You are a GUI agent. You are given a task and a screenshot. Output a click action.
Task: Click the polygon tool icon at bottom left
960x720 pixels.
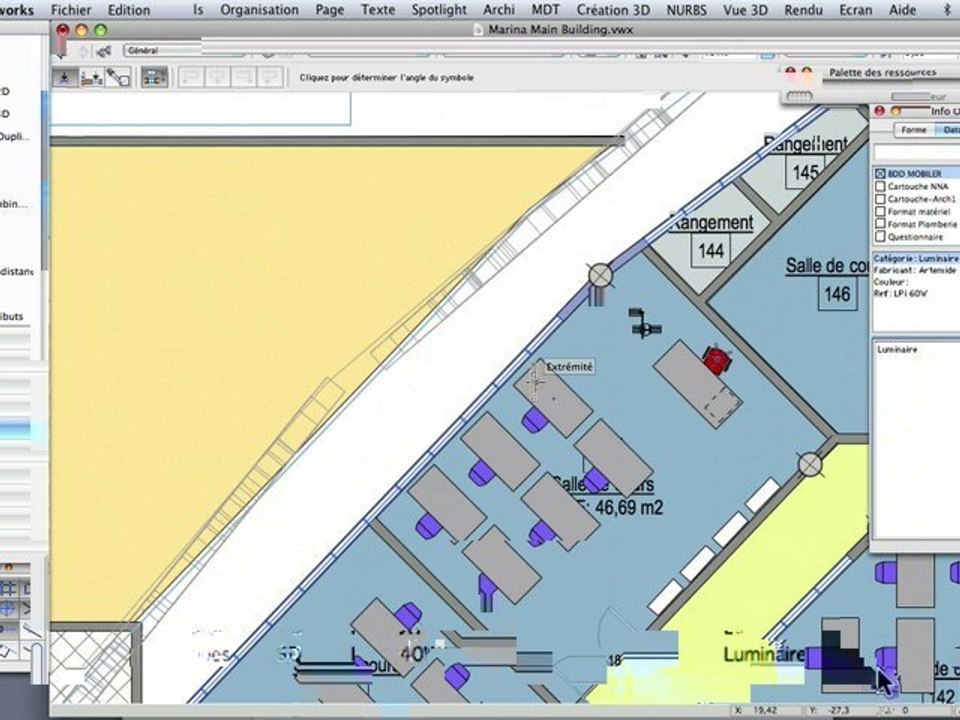click(x=7, y=651)
